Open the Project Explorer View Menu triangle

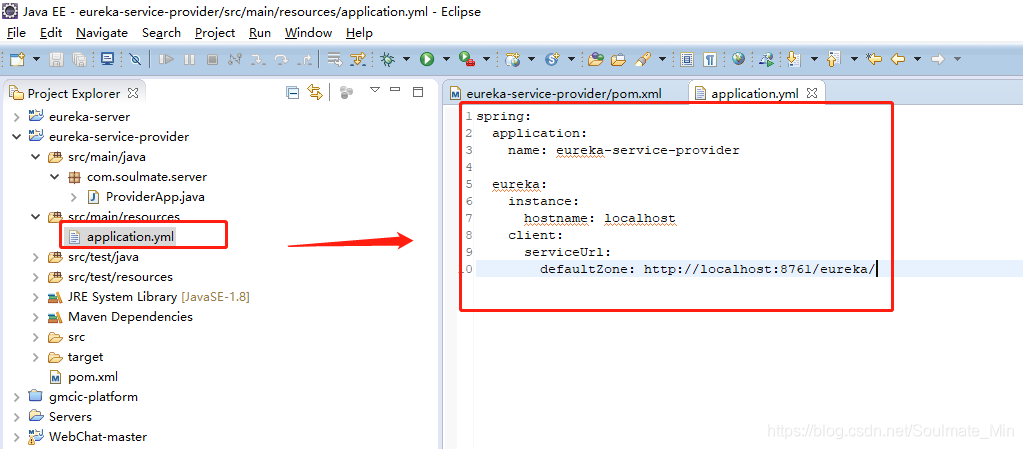pos(374,90)
